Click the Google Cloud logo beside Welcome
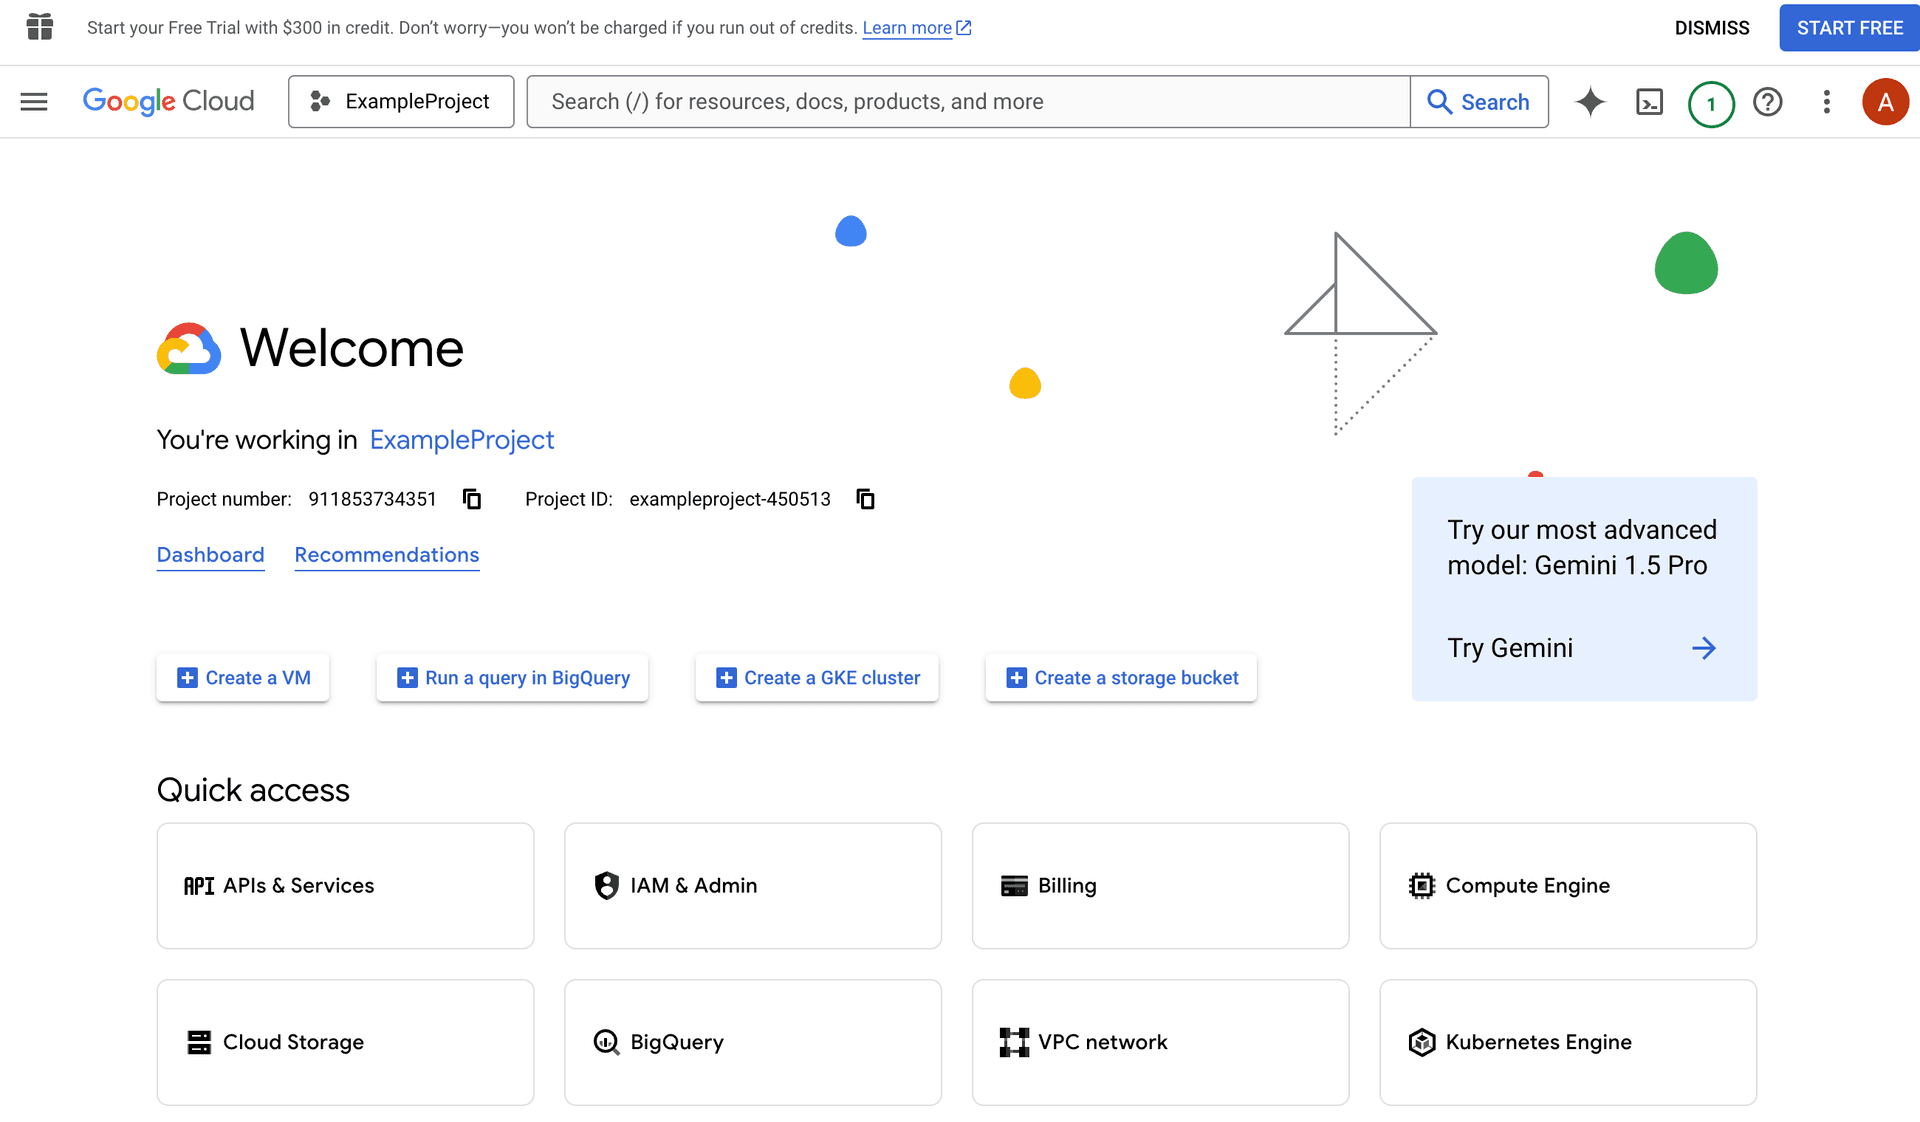The width and height of the screenshot is (1920, 1122). point(189,348)
